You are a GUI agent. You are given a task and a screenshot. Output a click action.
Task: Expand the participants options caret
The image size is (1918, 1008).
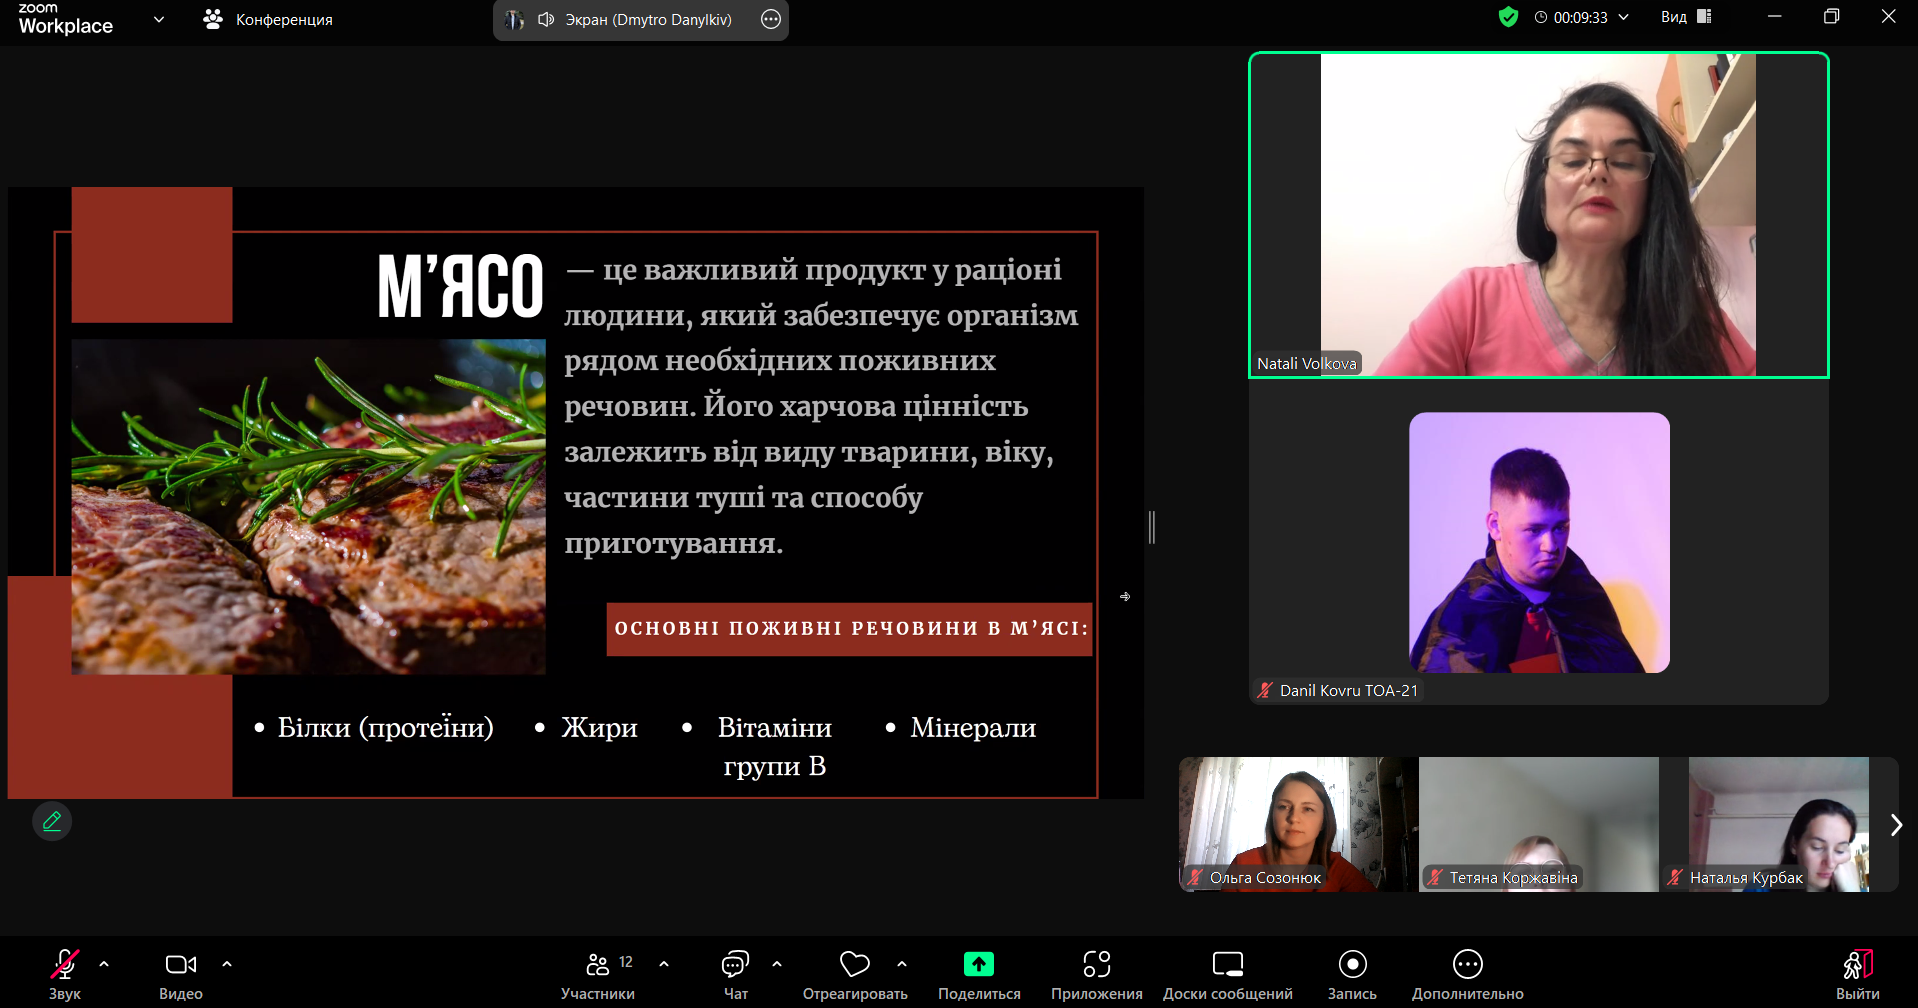[x=664, y=964]
